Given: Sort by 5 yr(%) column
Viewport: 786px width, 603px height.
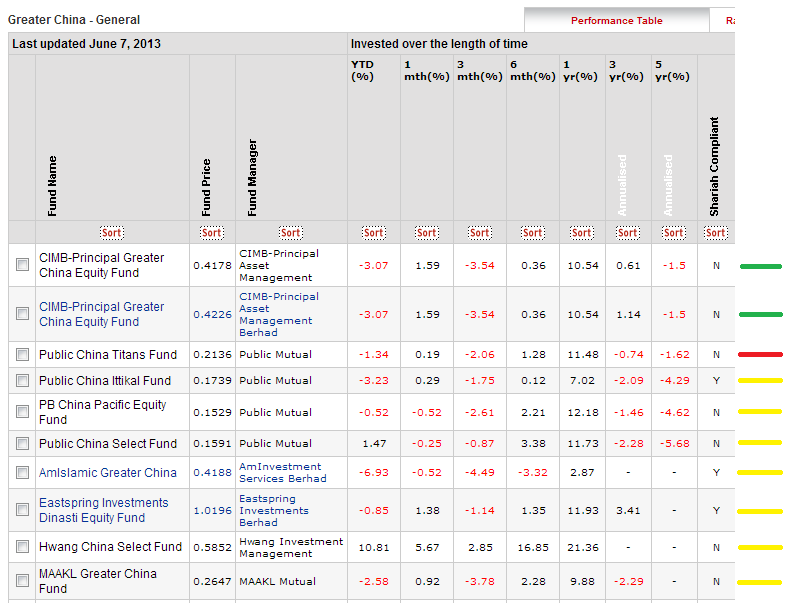Looking at the screenshot, I should pos(674,233).
